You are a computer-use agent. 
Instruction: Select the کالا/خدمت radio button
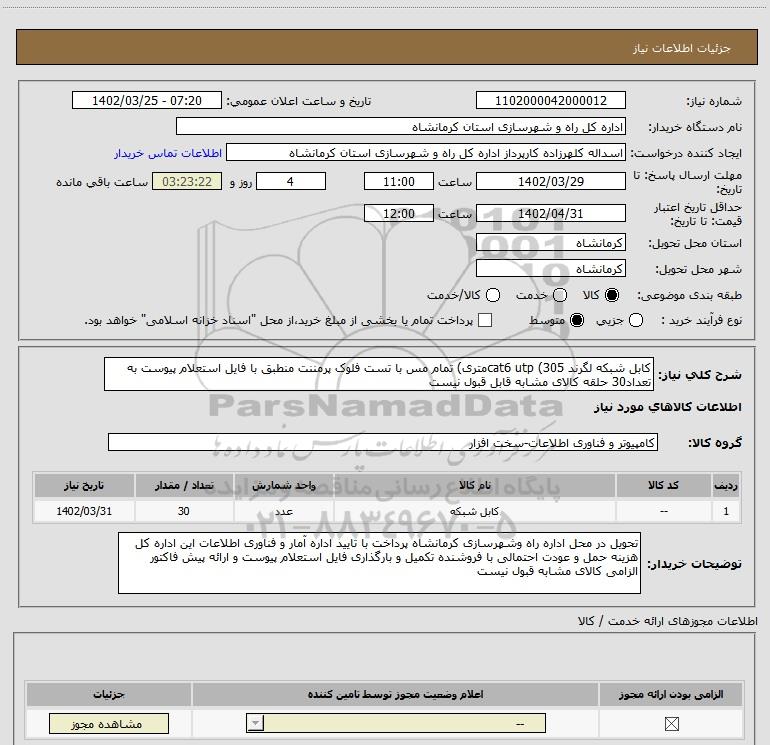pyautogui.click(x=493, y=295)
